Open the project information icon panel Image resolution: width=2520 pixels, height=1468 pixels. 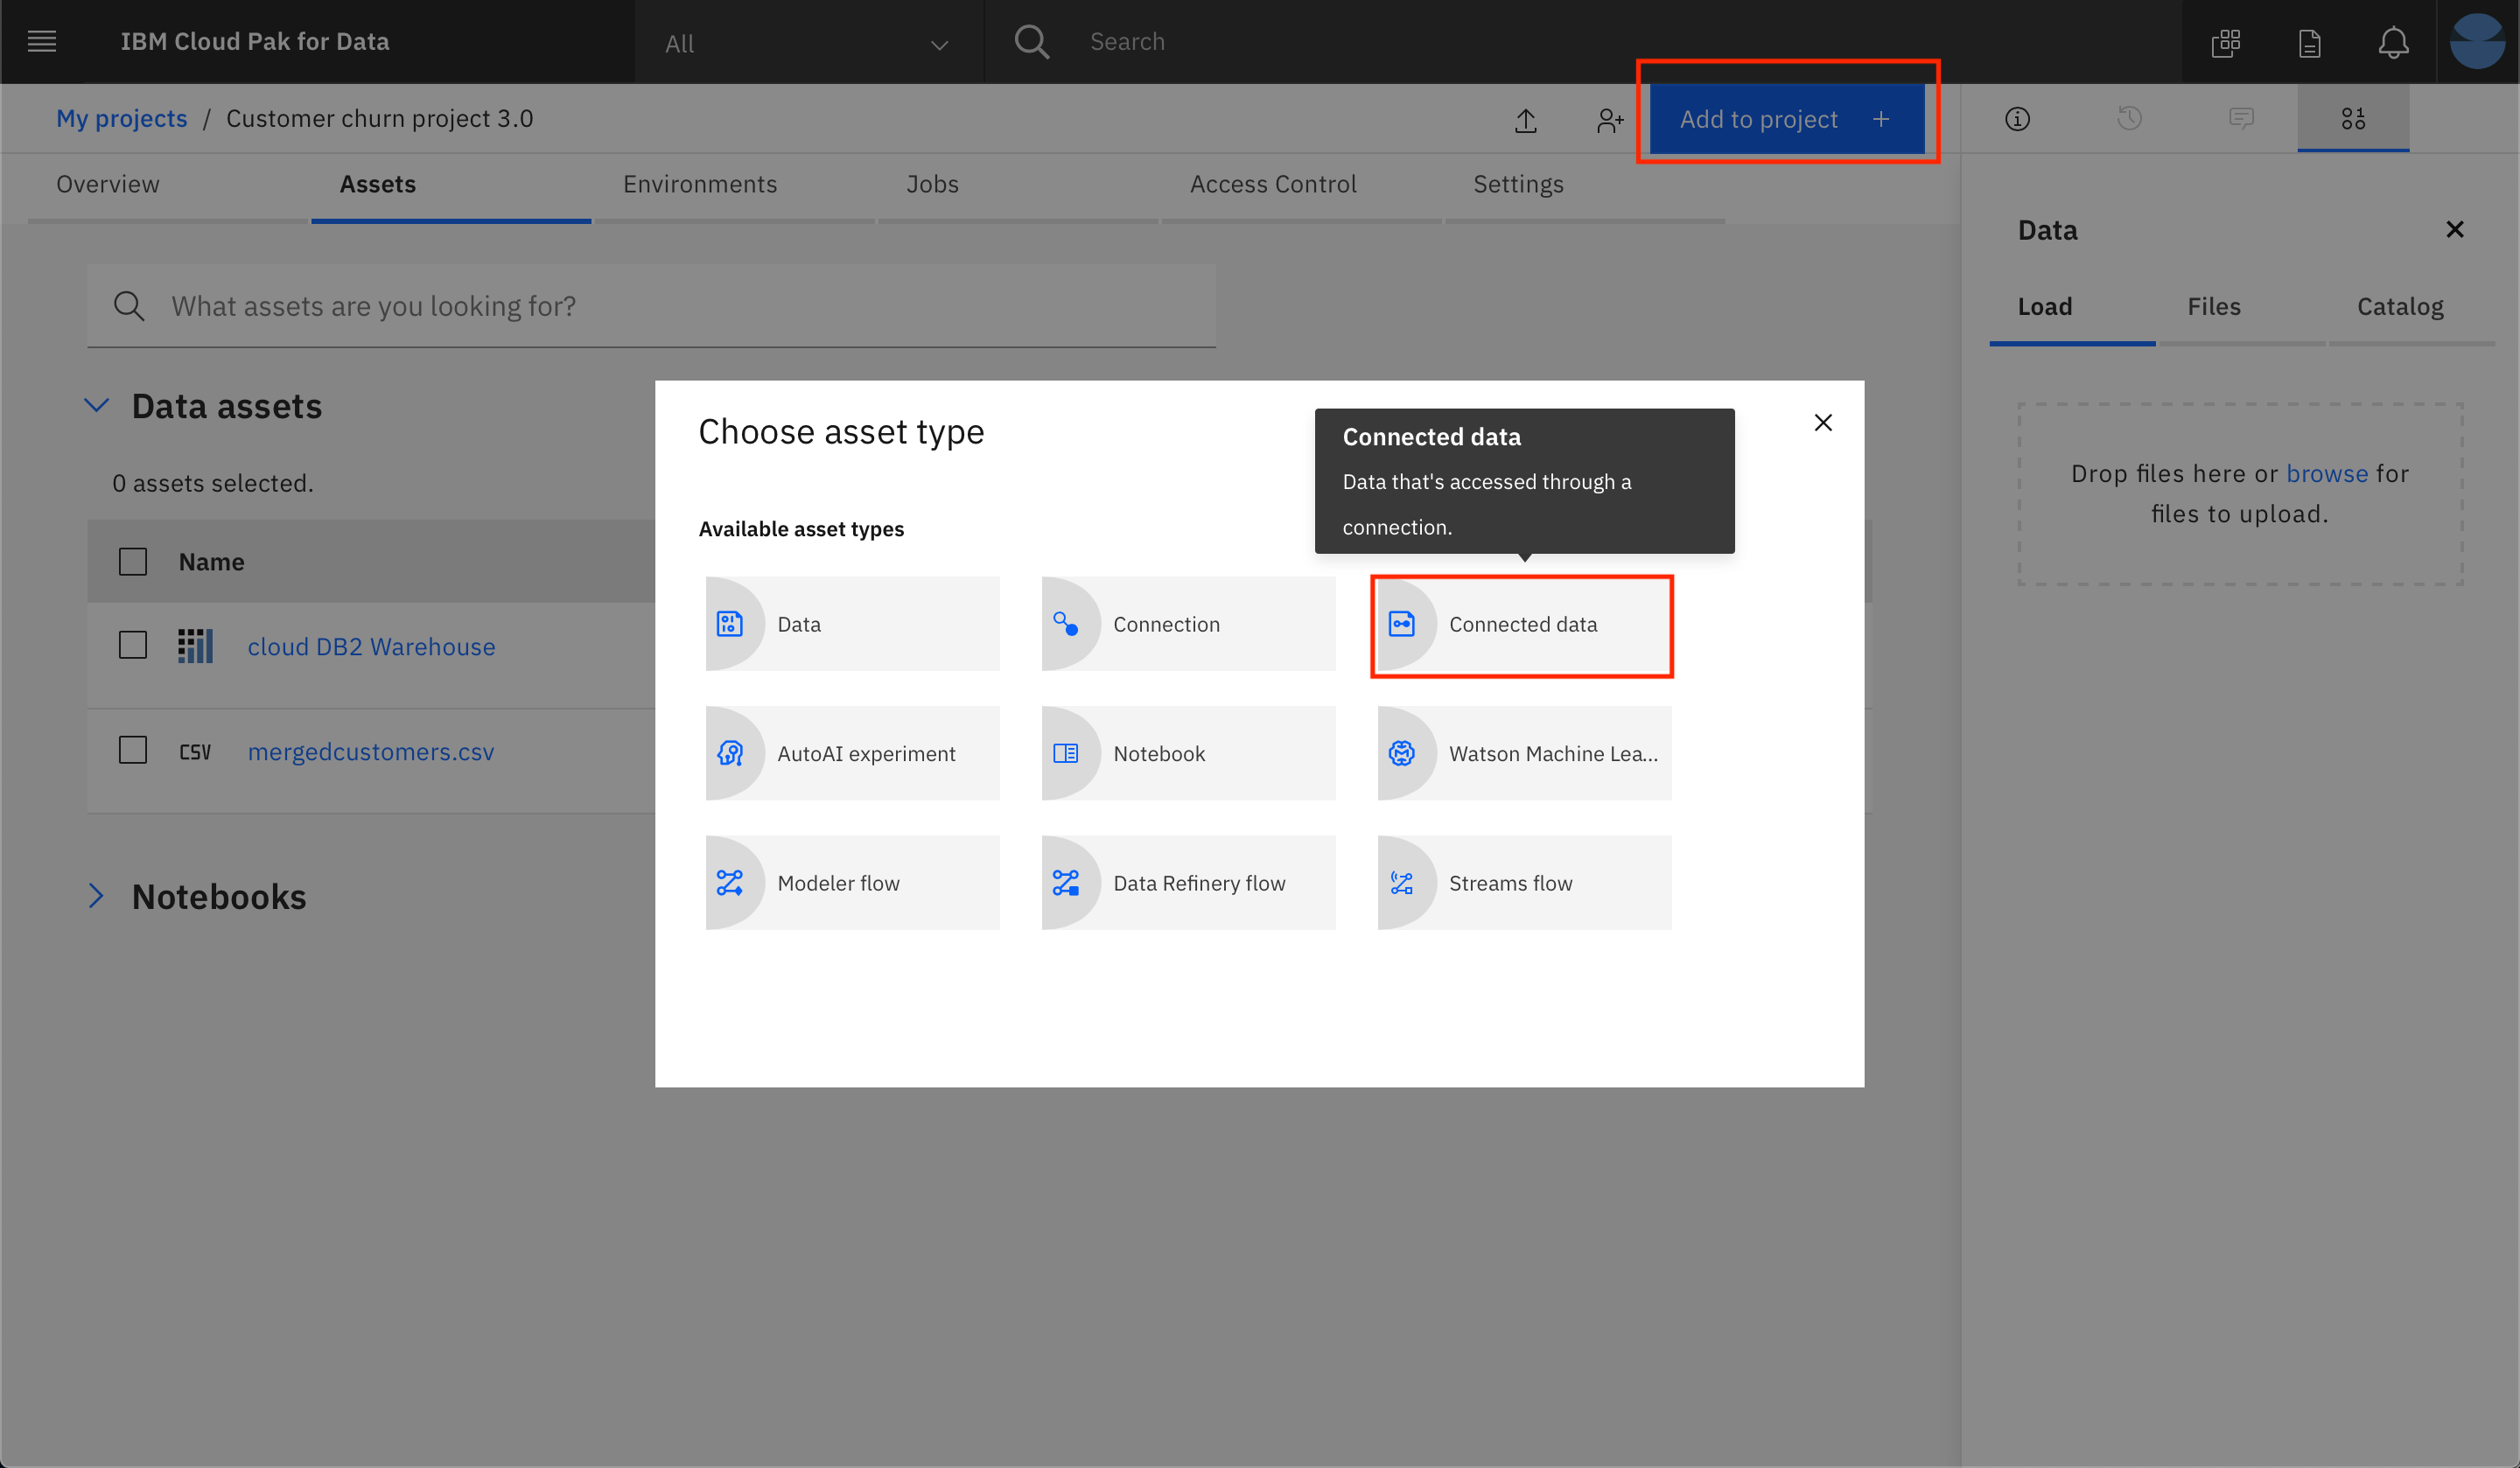click(2017, 119)
